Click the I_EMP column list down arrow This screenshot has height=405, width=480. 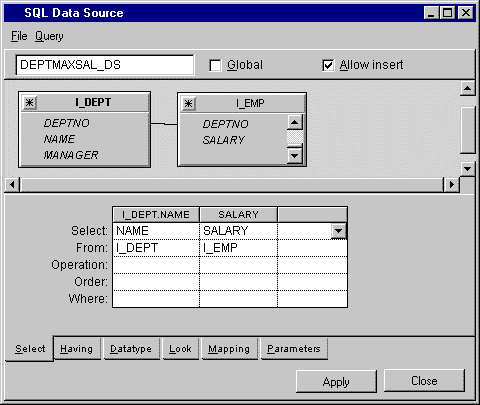tap(295, 155)
